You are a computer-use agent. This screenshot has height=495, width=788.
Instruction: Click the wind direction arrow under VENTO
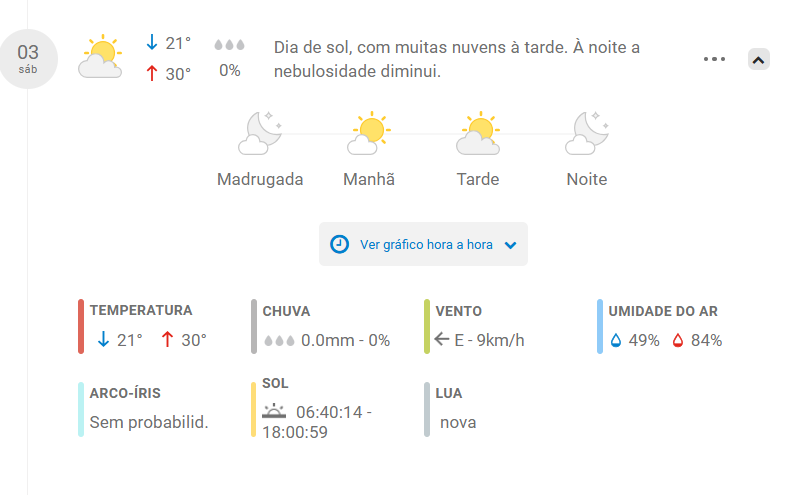click(442, 339)
